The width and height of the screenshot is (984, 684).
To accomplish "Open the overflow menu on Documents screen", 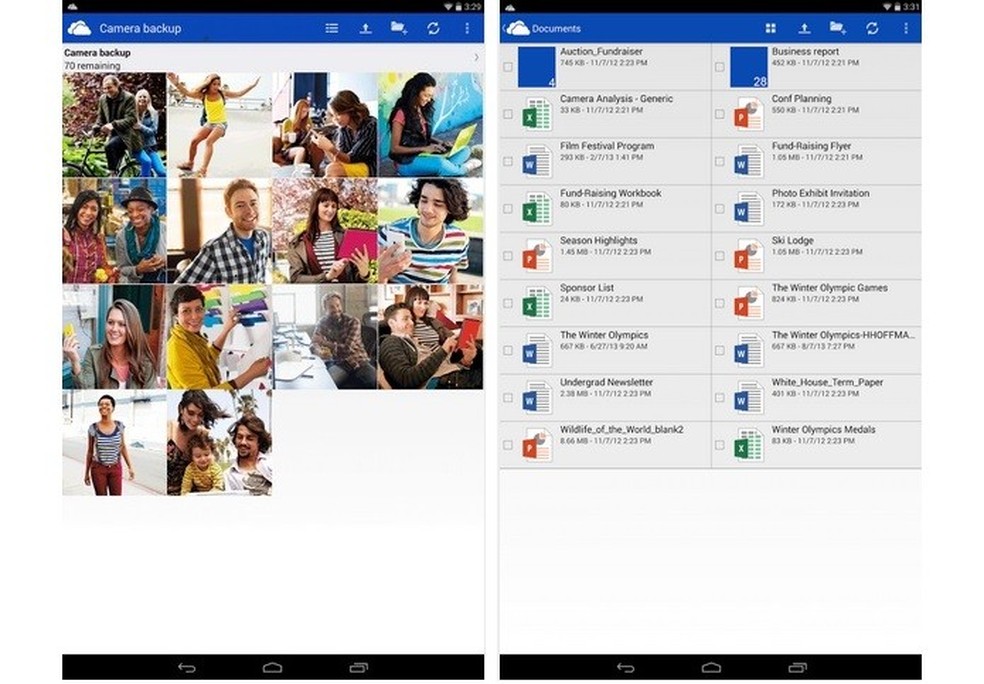I will [906, 28].
